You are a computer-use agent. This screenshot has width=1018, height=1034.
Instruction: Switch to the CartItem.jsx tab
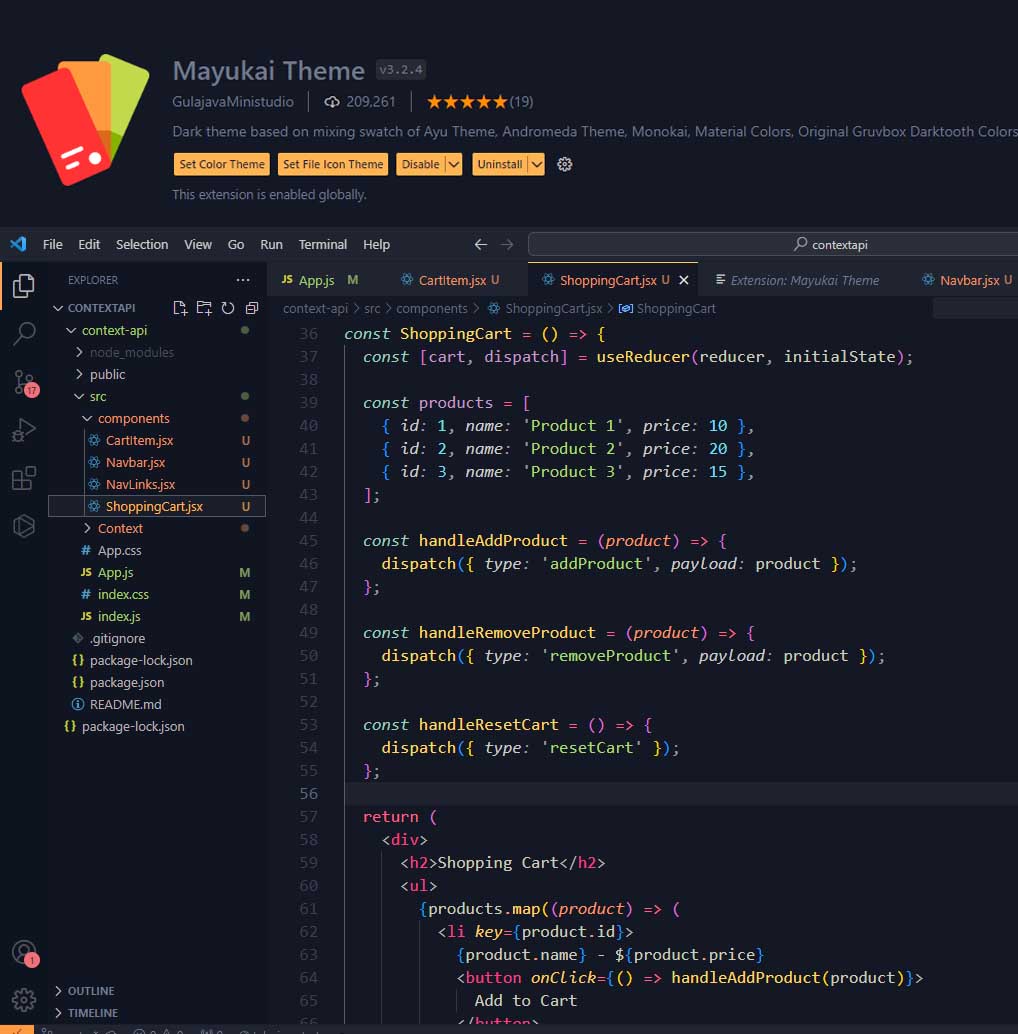pyautogui.click(x=450, y=280)
